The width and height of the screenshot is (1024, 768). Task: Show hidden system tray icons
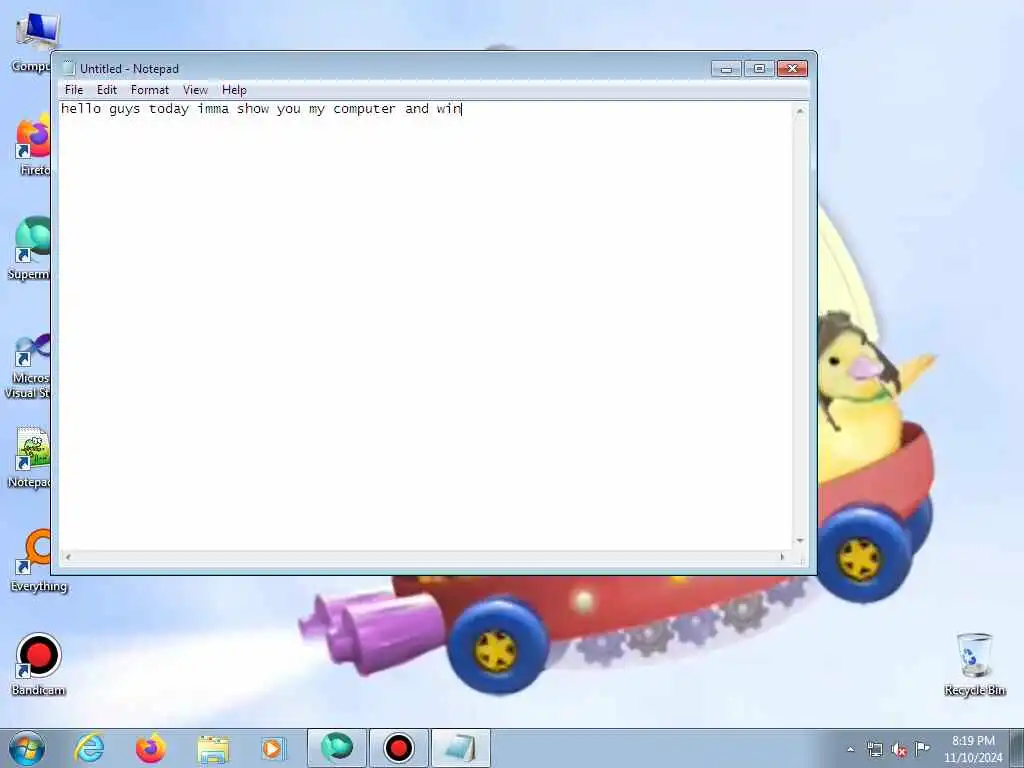[x=850, y=750]
